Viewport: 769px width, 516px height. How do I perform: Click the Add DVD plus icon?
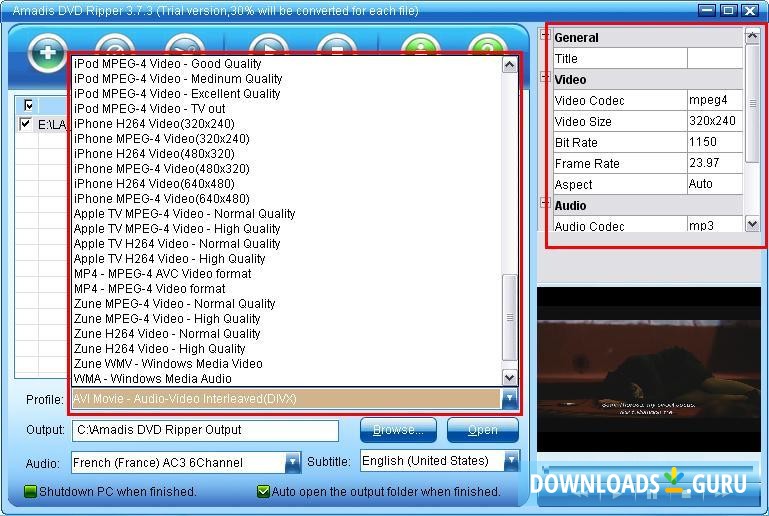[x=48, y=53]
